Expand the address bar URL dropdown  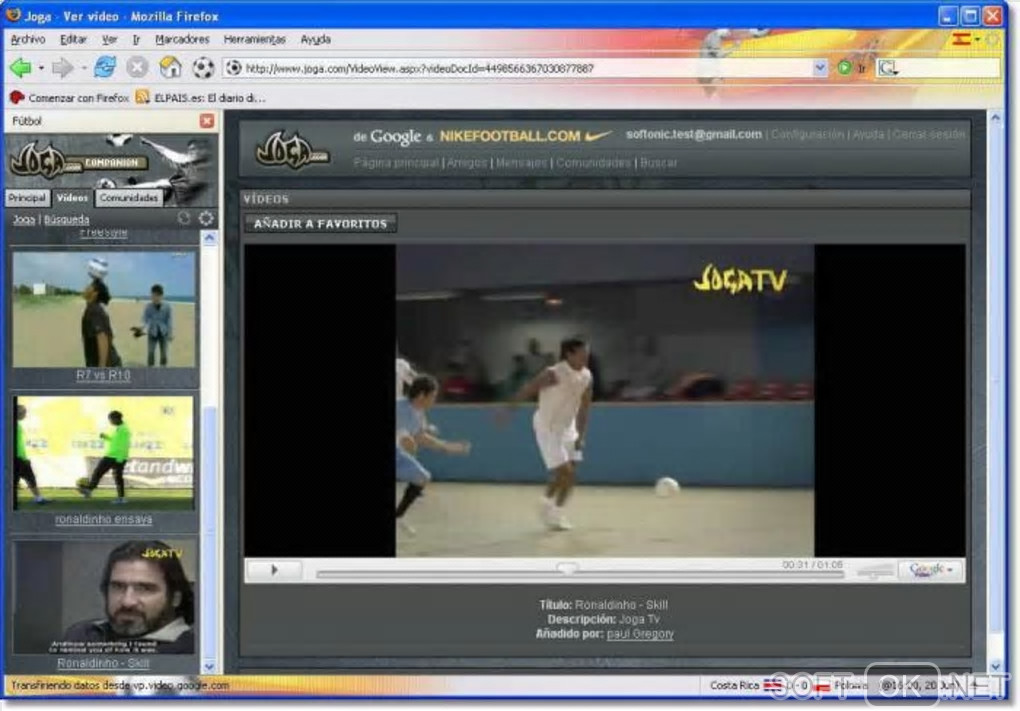click(x=820, y=67)
